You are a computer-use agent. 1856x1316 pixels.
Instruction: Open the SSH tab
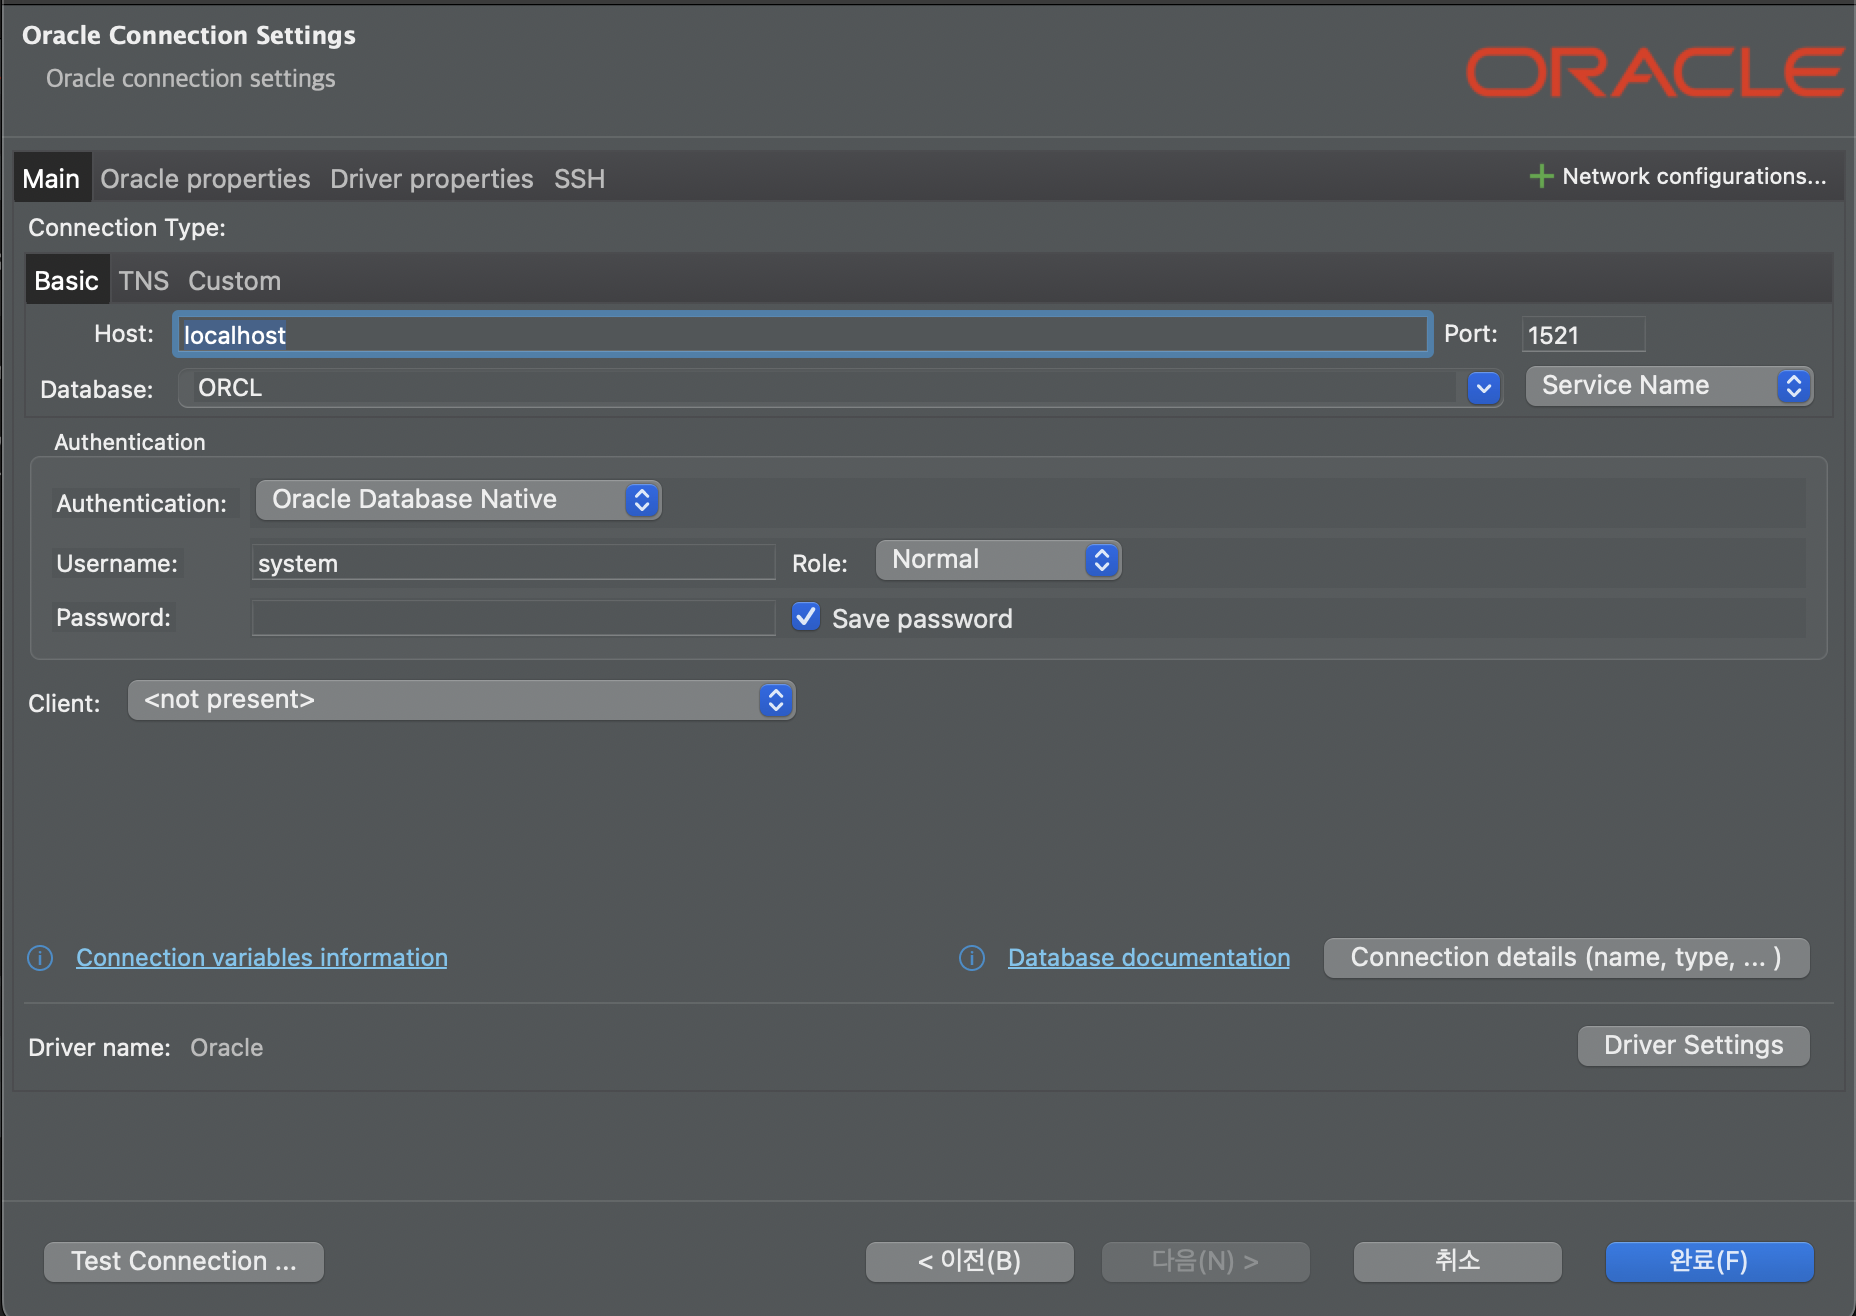(x=580, y=178)
